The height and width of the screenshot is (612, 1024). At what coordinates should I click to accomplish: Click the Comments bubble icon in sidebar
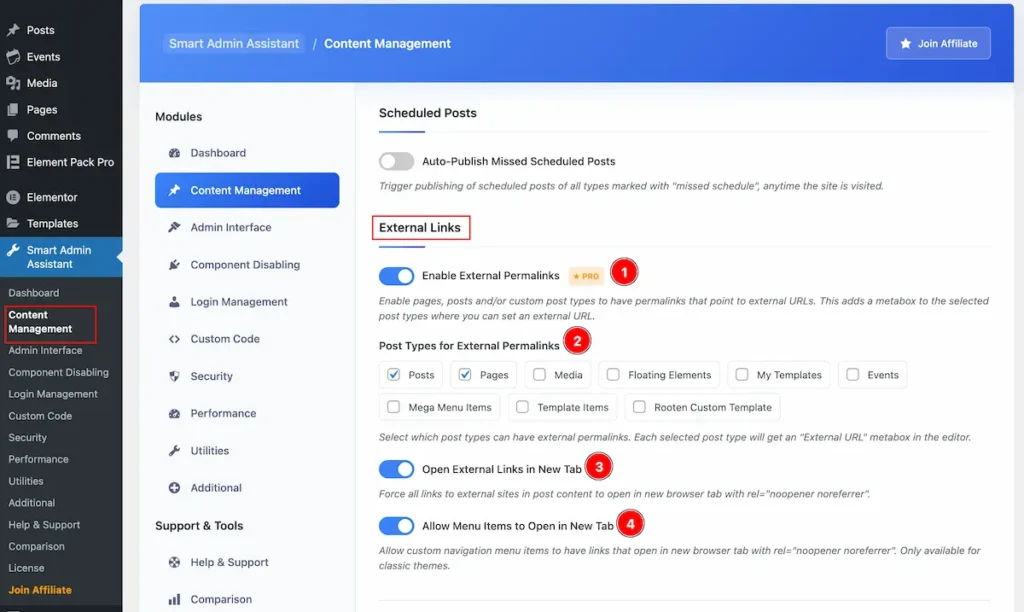(x=13, y=136)
